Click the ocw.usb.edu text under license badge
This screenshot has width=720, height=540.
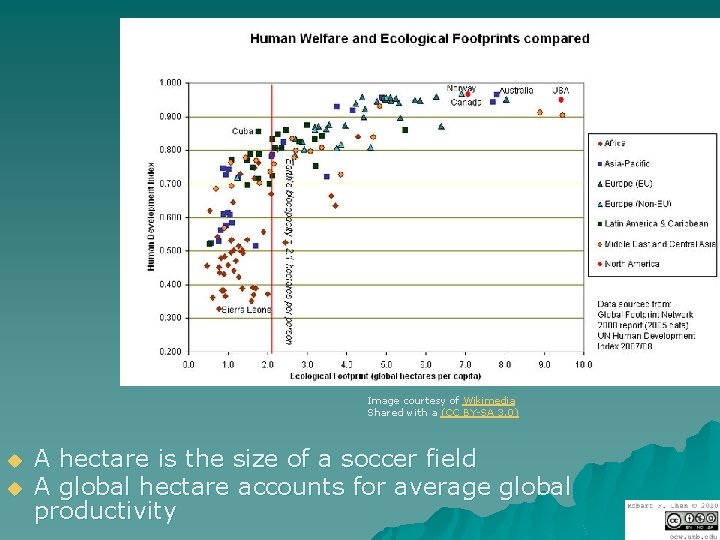(x=692, y=536)
